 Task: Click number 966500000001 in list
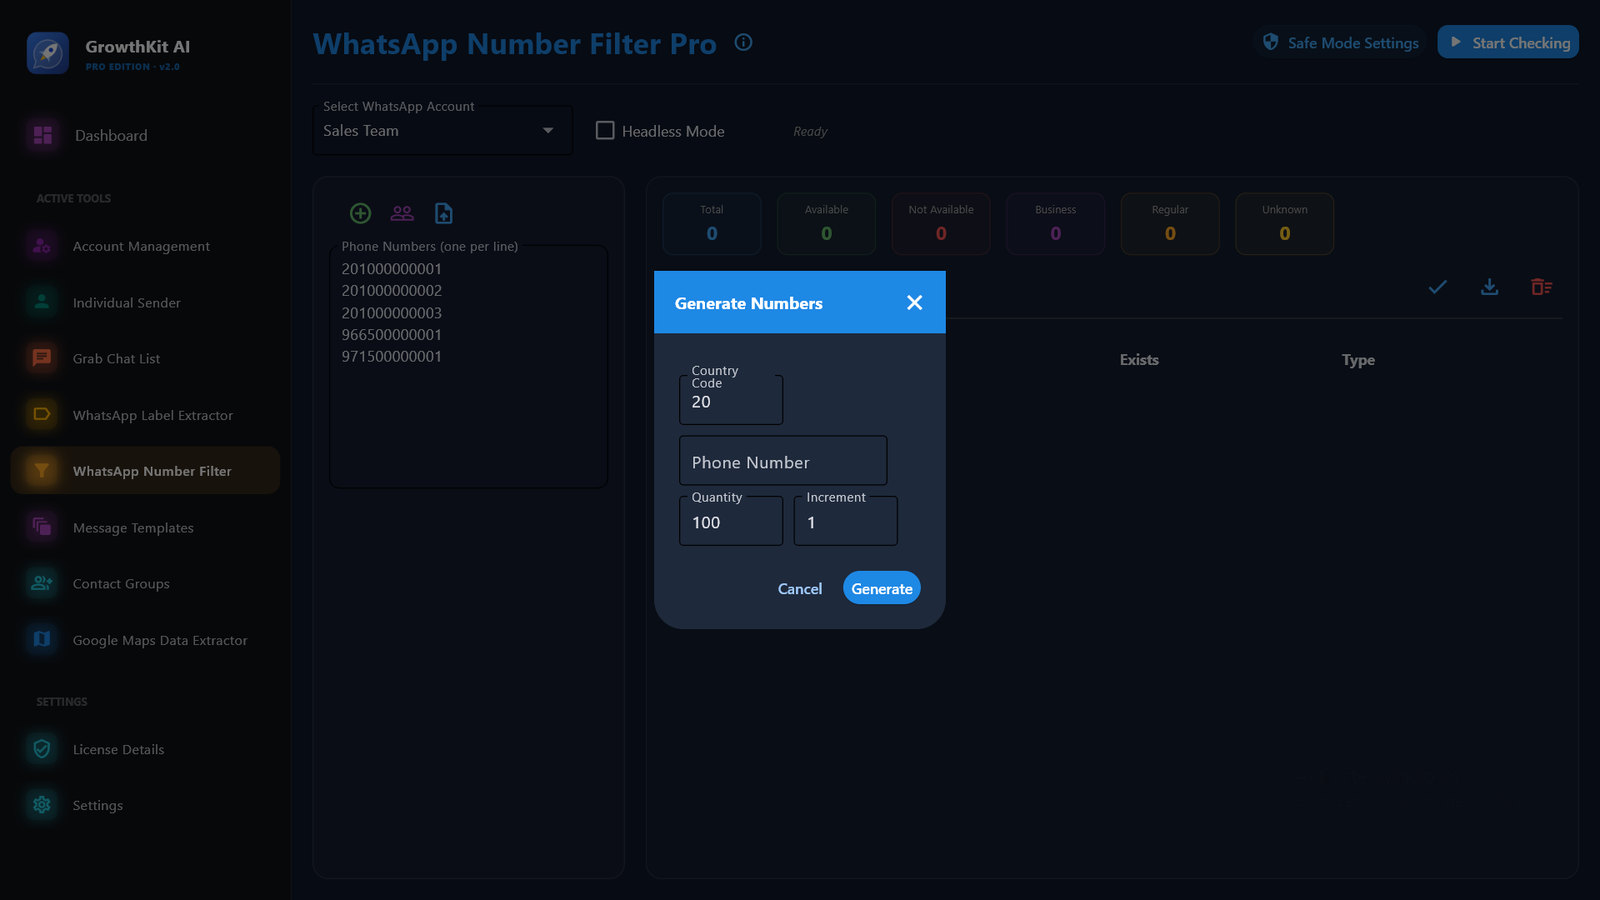point(392,334)
